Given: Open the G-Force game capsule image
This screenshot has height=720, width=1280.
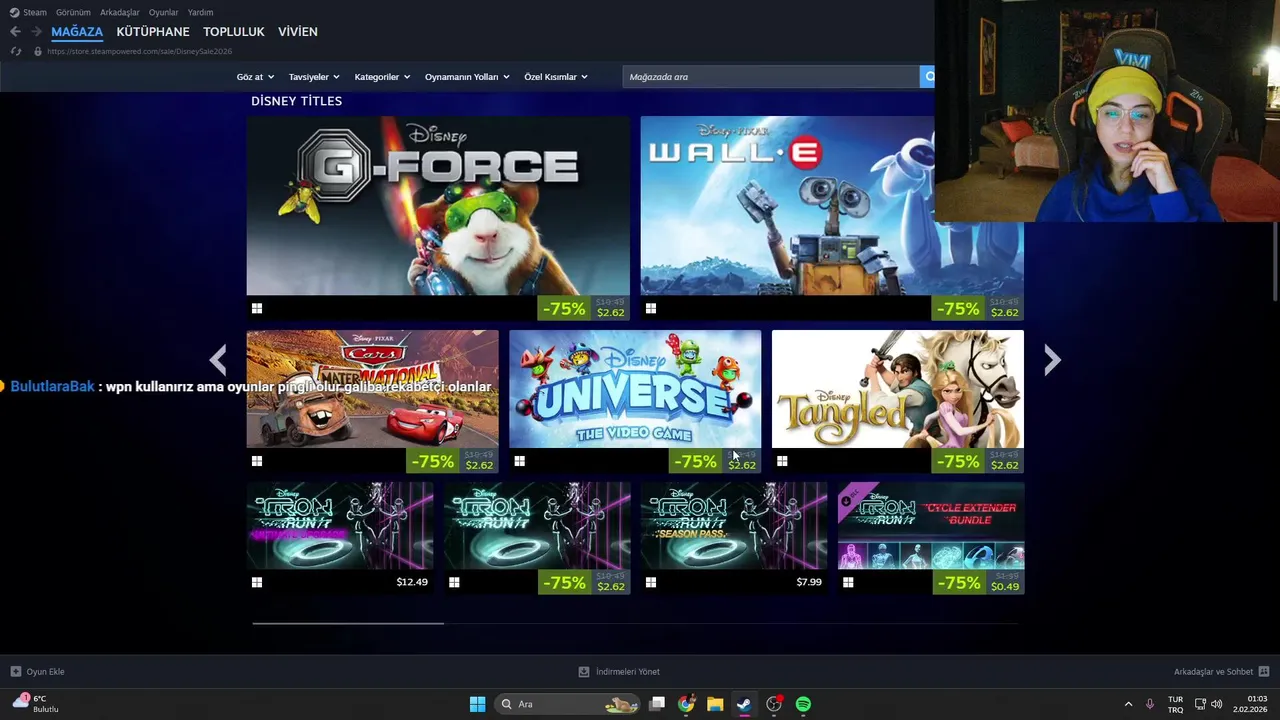Looking at the screenshot, I should [438, 205].
